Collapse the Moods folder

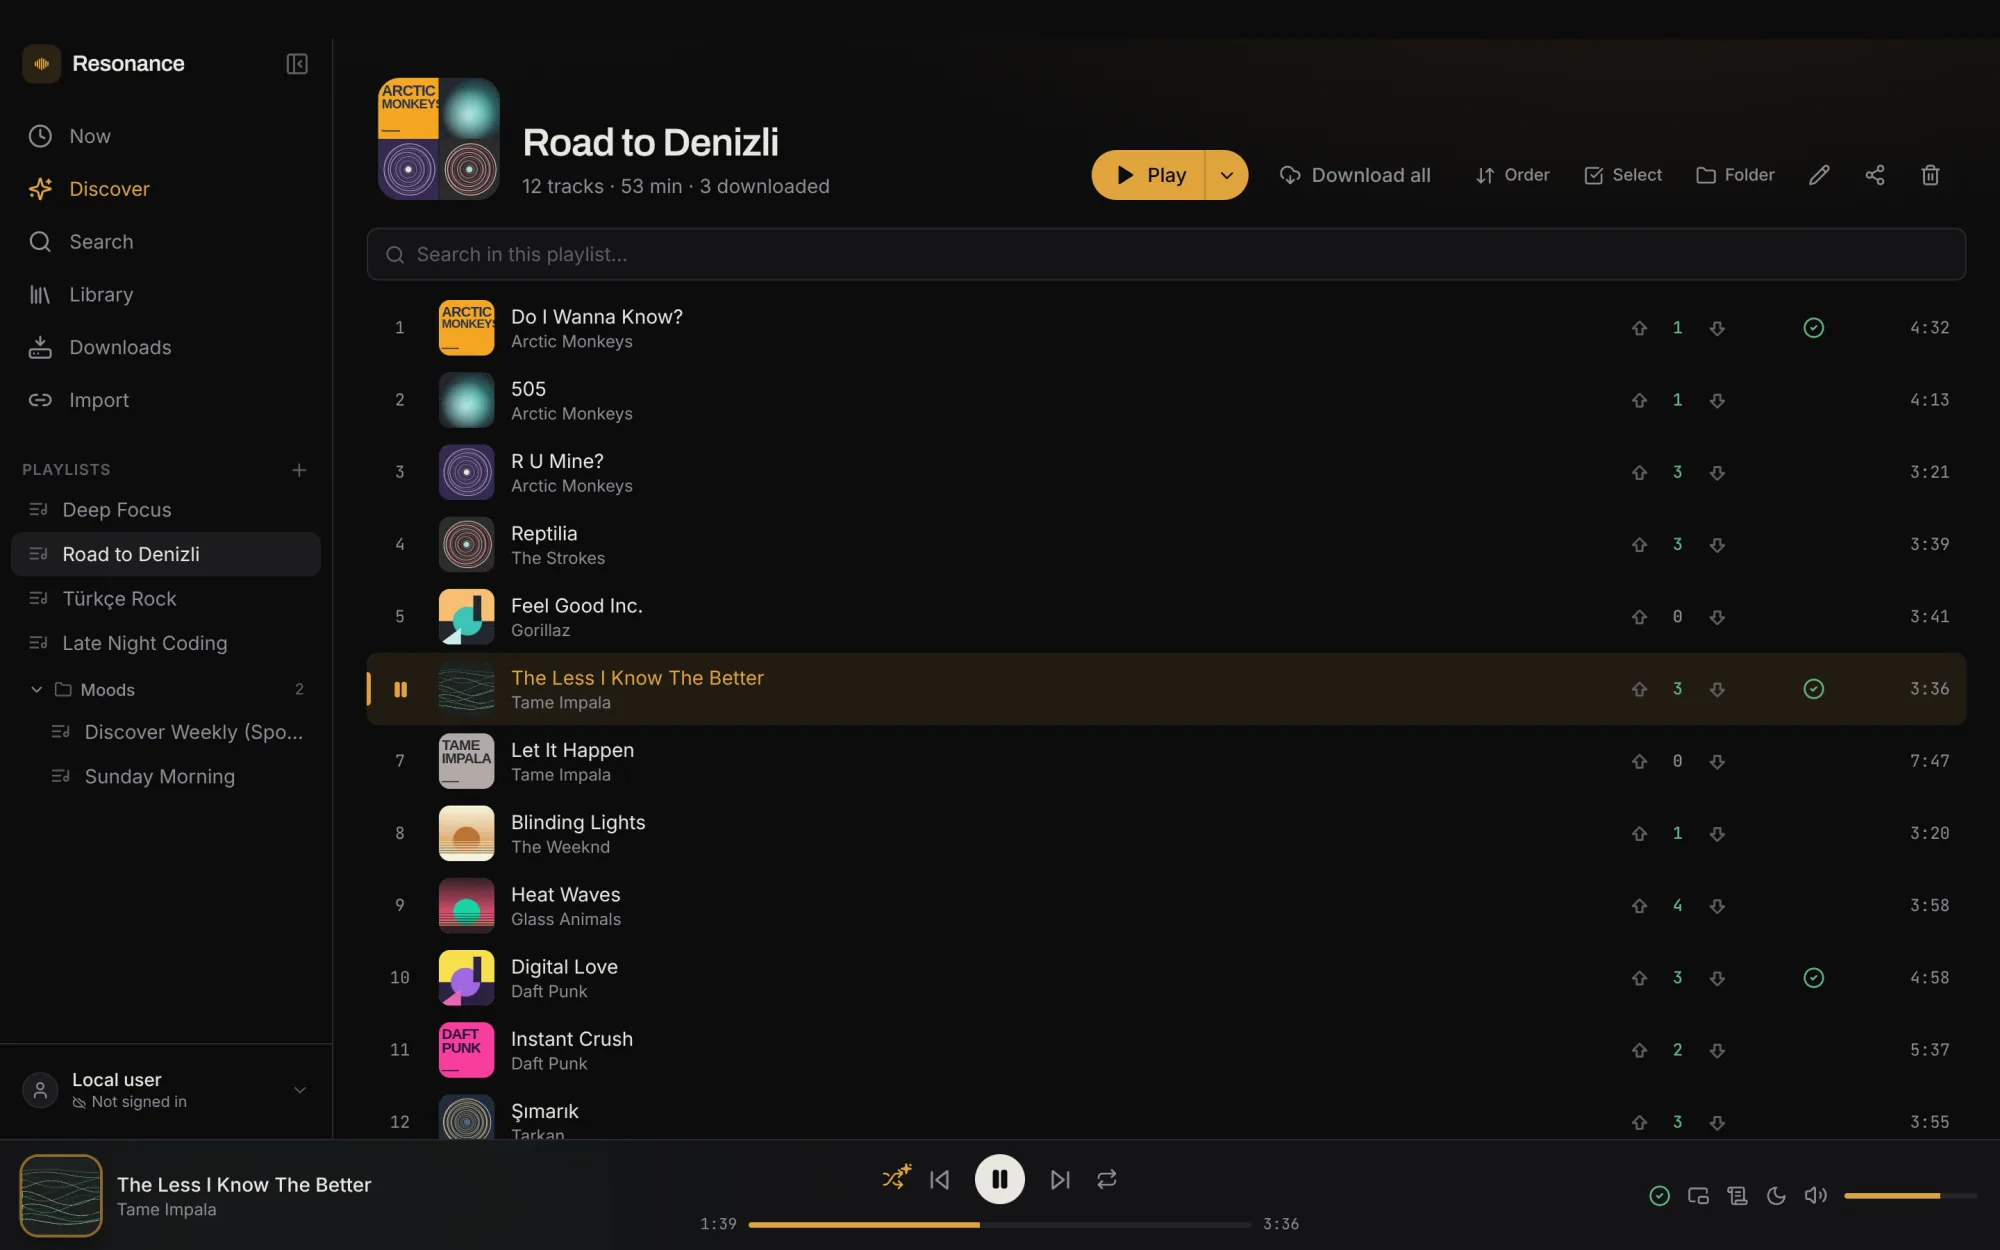(36, 690)
